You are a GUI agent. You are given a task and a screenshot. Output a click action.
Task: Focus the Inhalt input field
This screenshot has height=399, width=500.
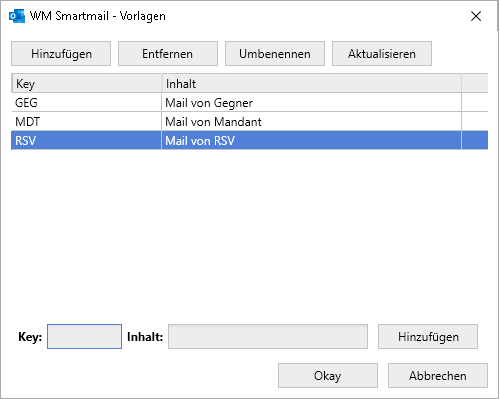pos(268,337)
